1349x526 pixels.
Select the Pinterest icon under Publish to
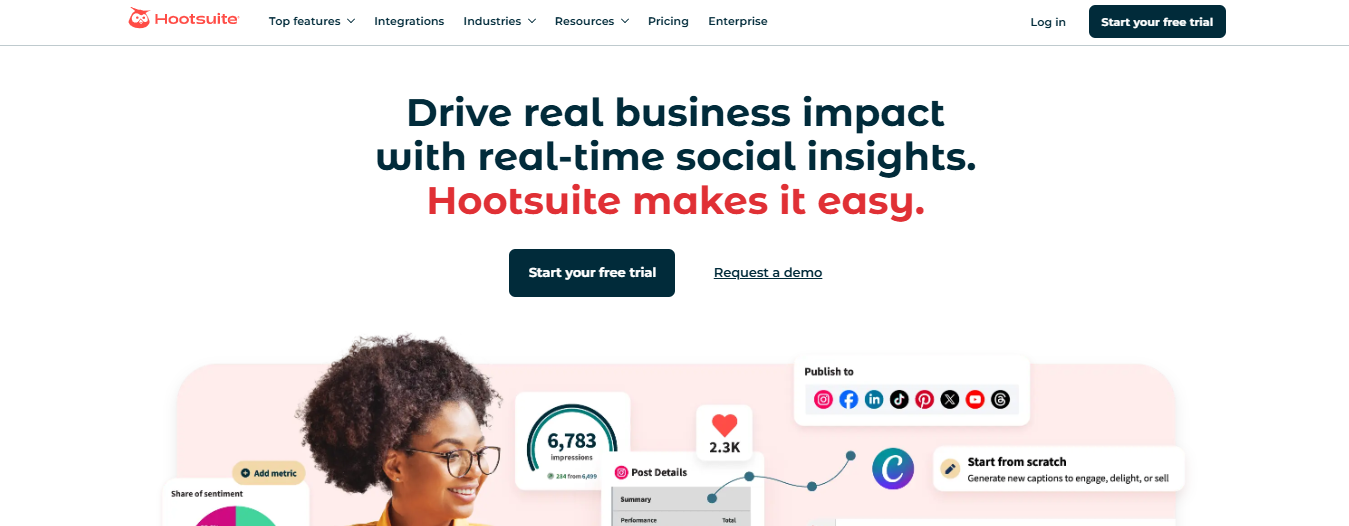(x=924, y=399)
